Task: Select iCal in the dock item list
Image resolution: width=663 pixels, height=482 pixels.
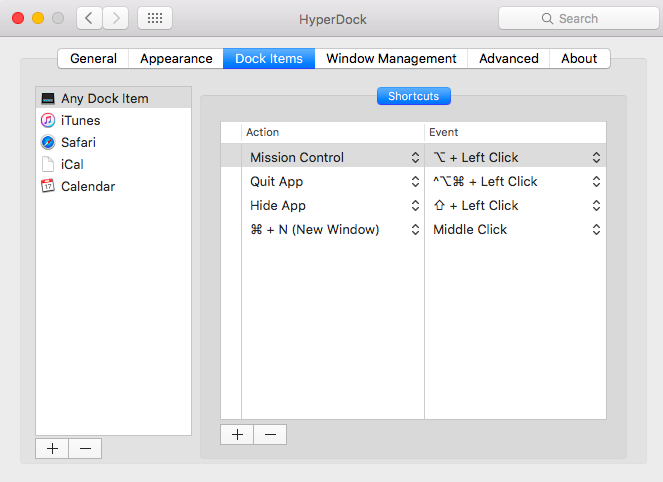Action: 113,164
